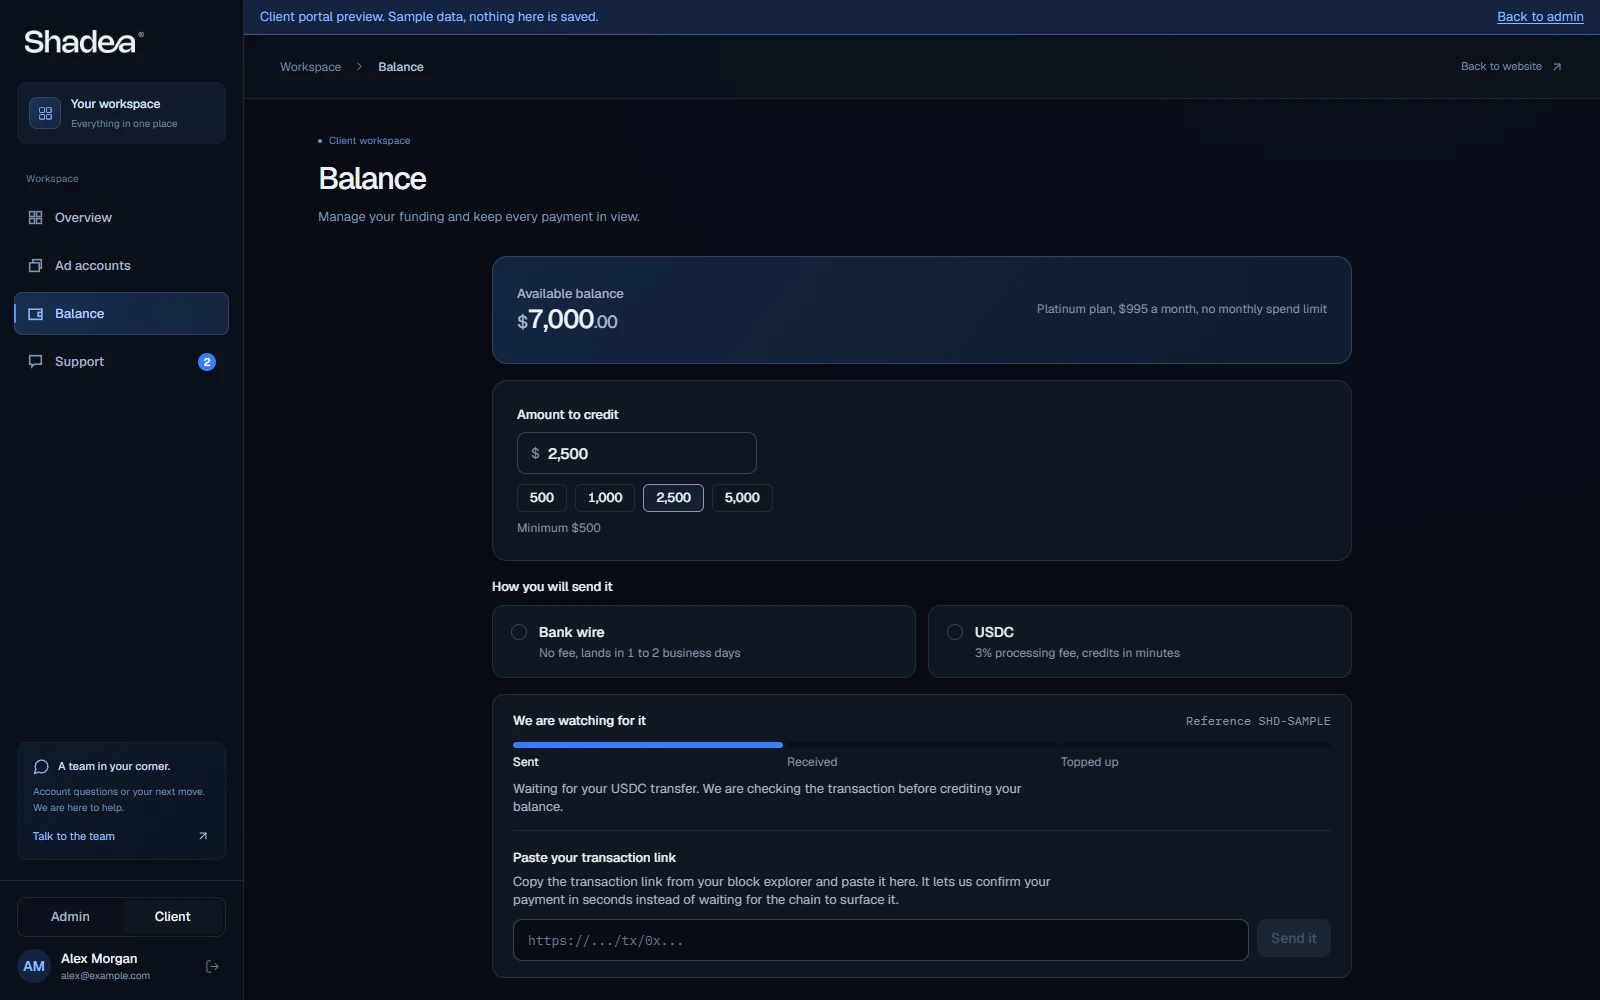Open Ad accounts in the sidebar
This screenshot has height=1000, width=1600.
pos(121,266)
